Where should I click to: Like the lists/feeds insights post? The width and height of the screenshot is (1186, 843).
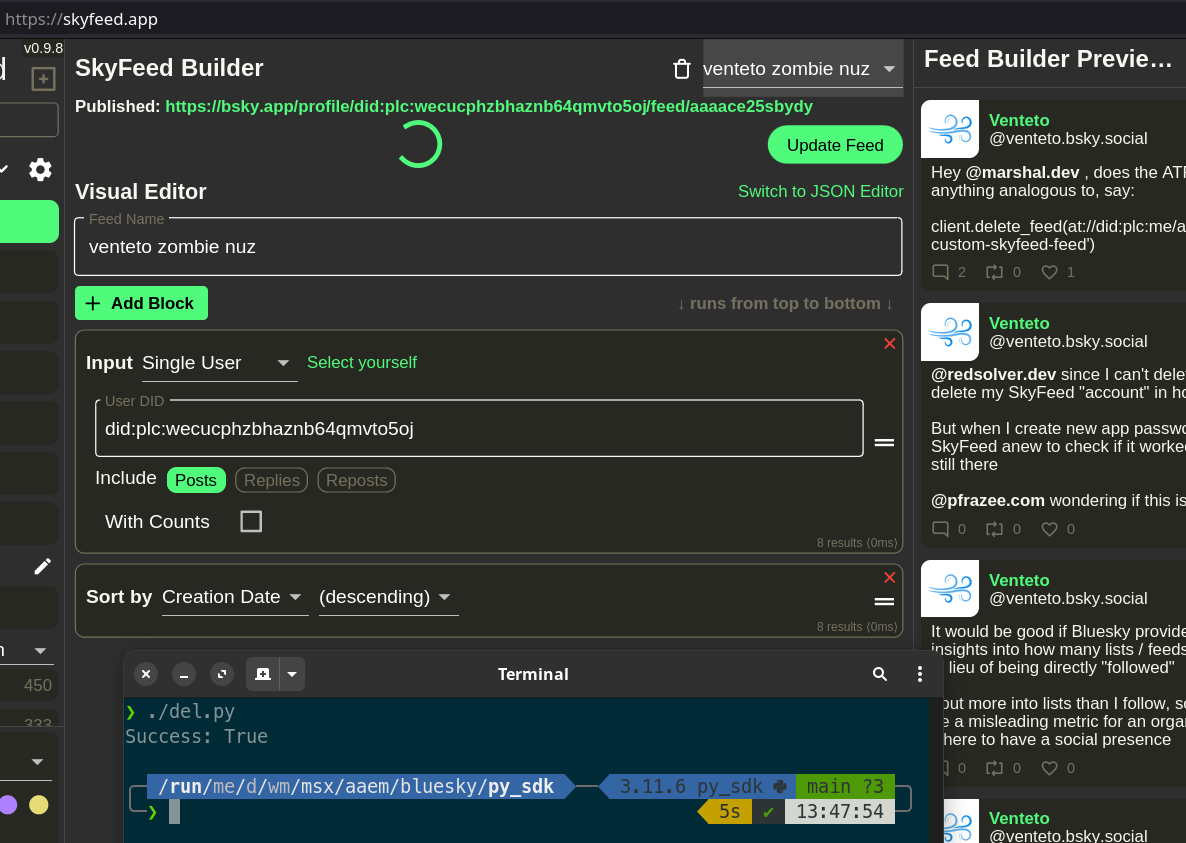click(x=1049, y=768)
